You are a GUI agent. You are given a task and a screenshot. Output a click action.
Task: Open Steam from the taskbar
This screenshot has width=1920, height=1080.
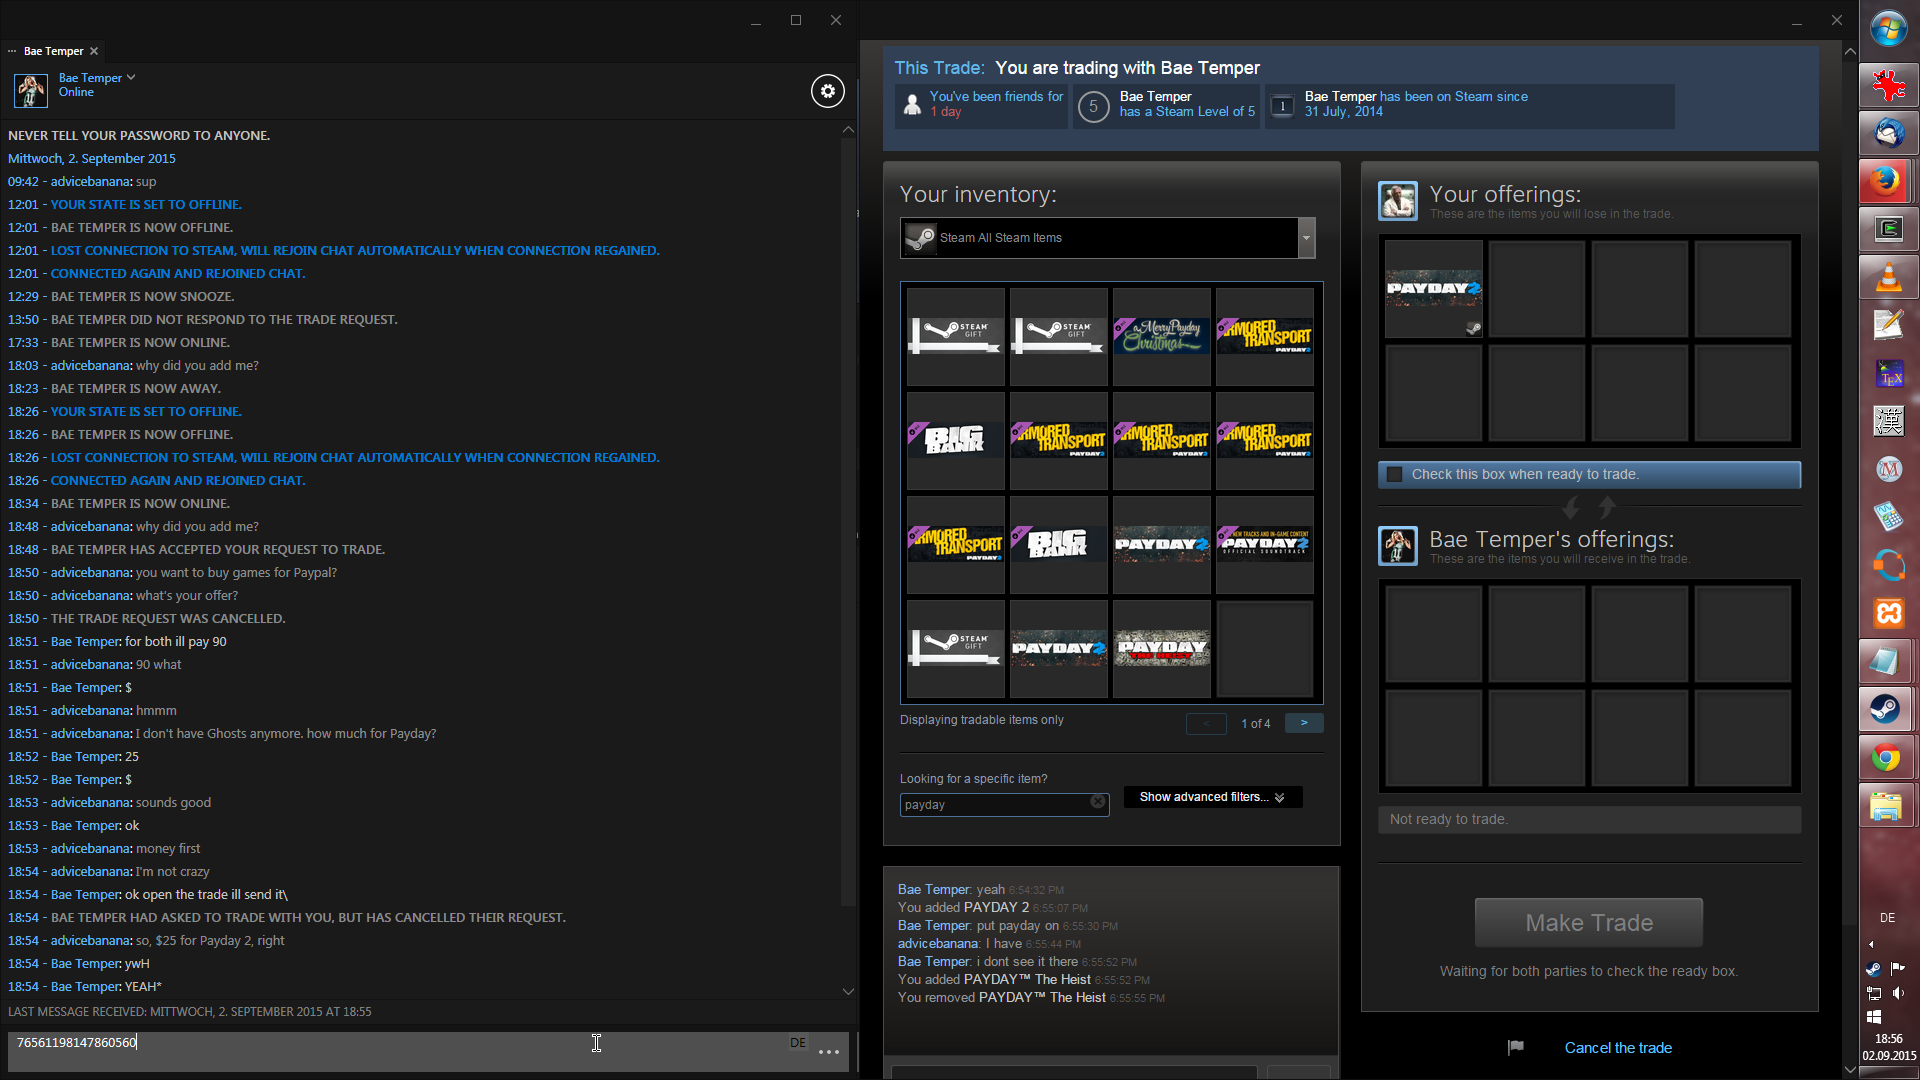click(x=1886, y=709)
